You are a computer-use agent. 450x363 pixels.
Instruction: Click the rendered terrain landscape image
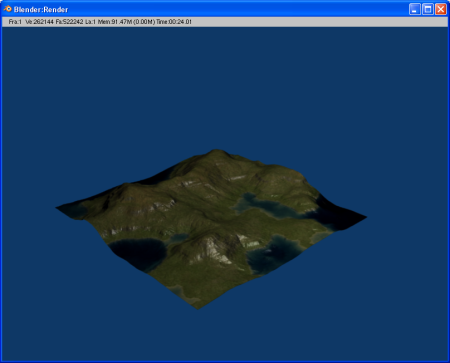pyautogui.click(x=211, y=229)
